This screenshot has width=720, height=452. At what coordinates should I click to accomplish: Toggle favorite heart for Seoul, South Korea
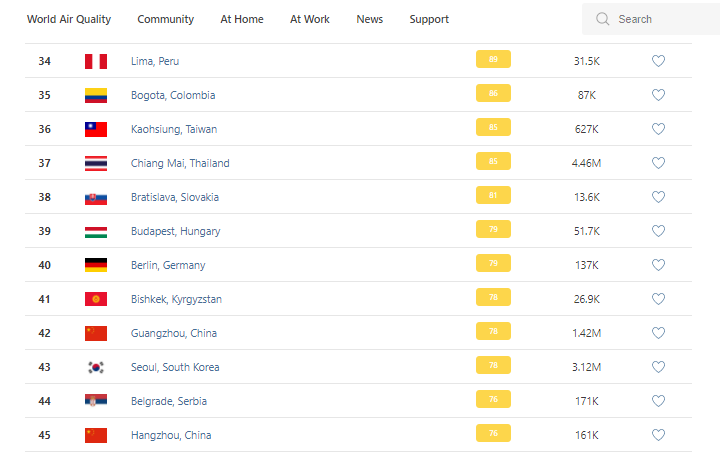point(658,367)
